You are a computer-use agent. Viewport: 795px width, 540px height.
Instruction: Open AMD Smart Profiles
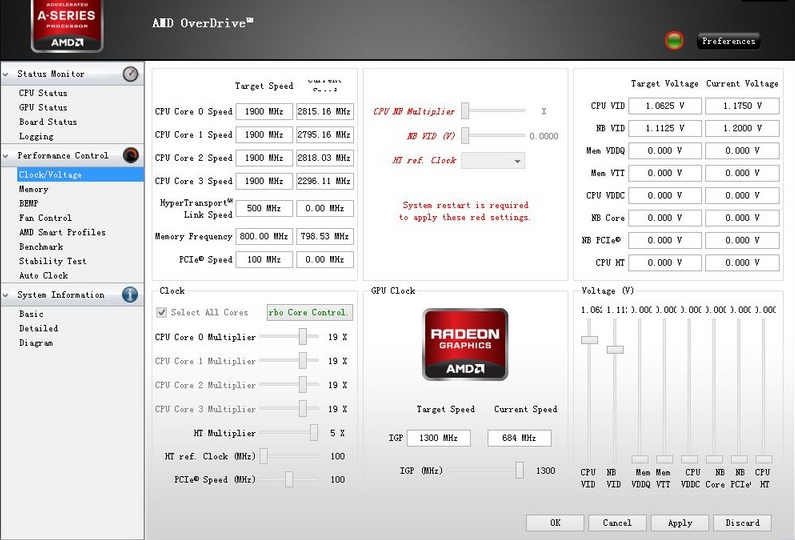point(62,232)
